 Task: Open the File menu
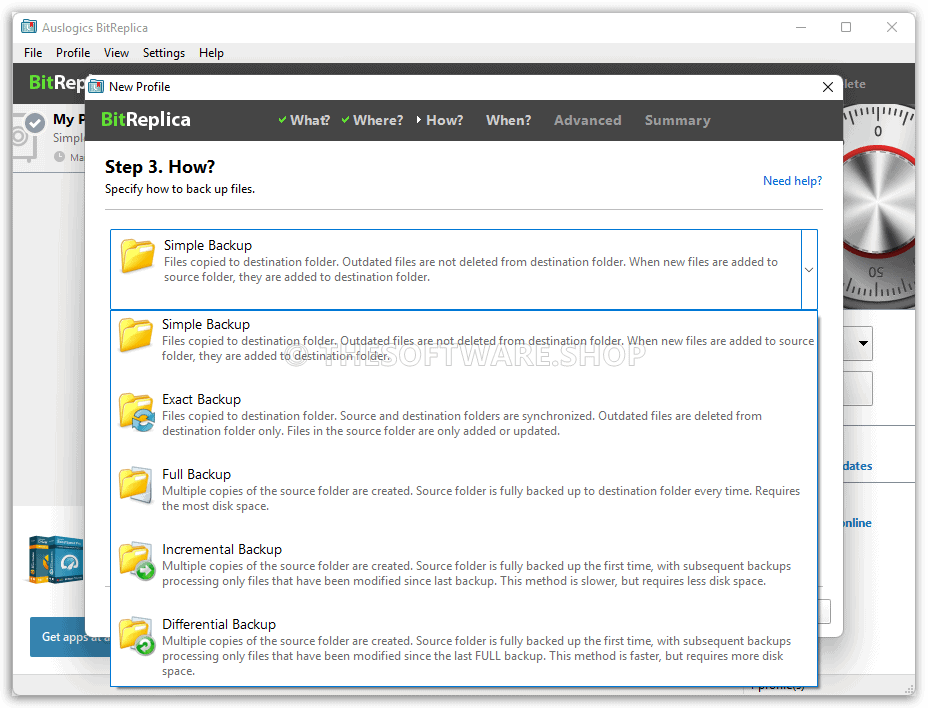[33, 53]
